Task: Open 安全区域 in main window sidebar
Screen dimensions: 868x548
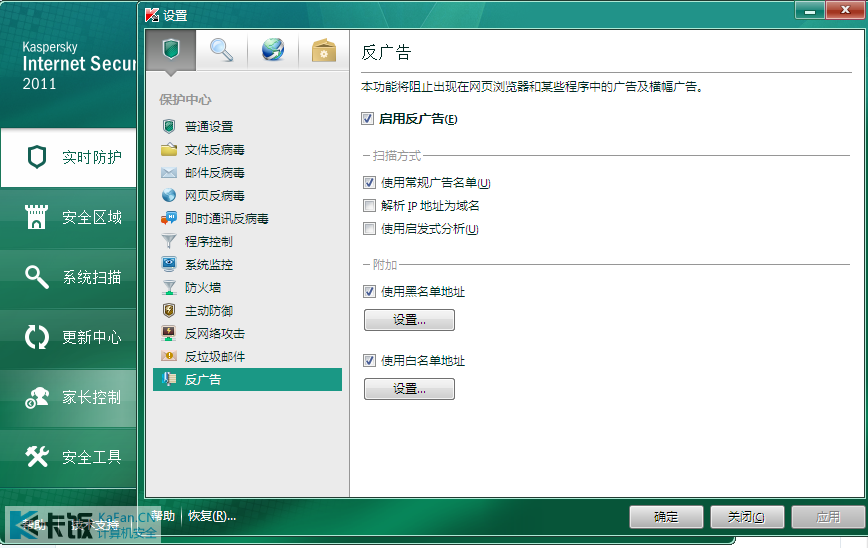Action: [69, 217]
